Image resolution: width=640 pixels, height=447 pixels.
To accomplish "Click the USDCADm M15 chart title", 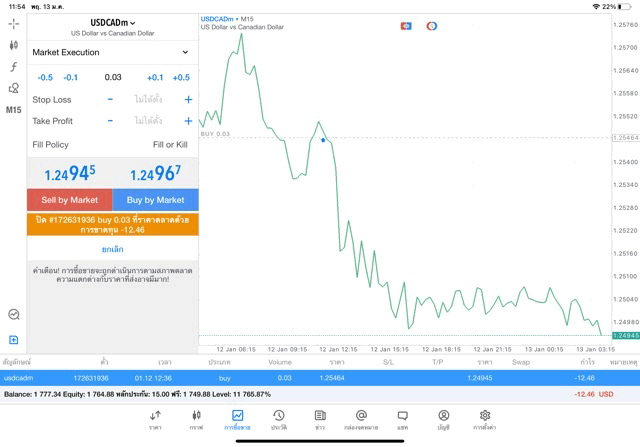I will click(x=227, y=19).
